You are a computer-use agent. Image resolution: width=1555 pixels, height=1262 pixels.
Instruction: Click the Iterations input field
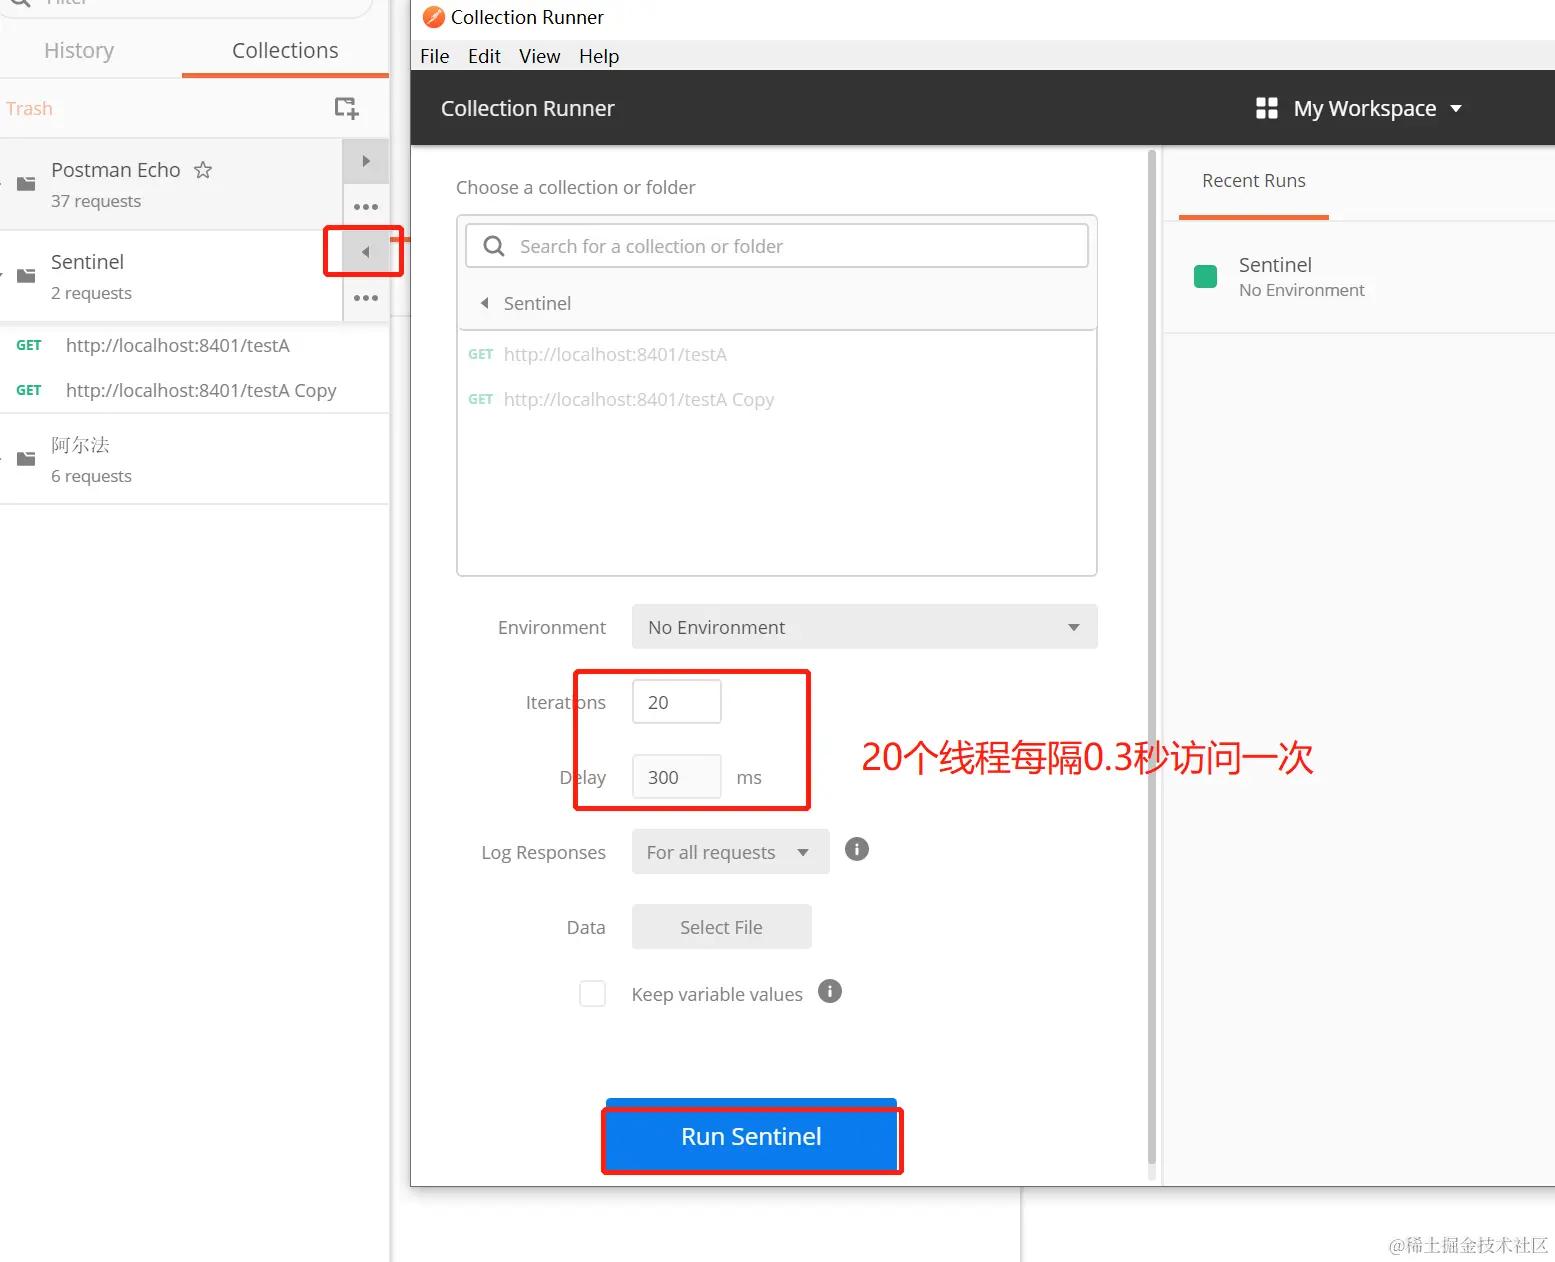[x=677, y=702]
